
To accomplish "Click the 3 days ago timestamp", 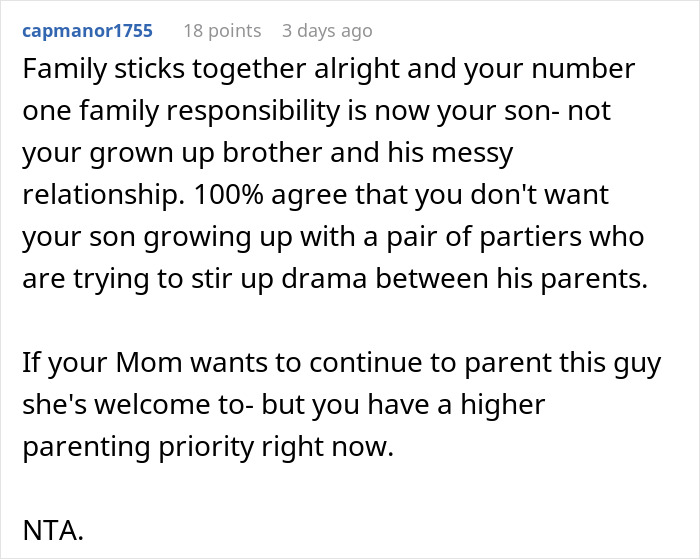I will tap(328, 30).
